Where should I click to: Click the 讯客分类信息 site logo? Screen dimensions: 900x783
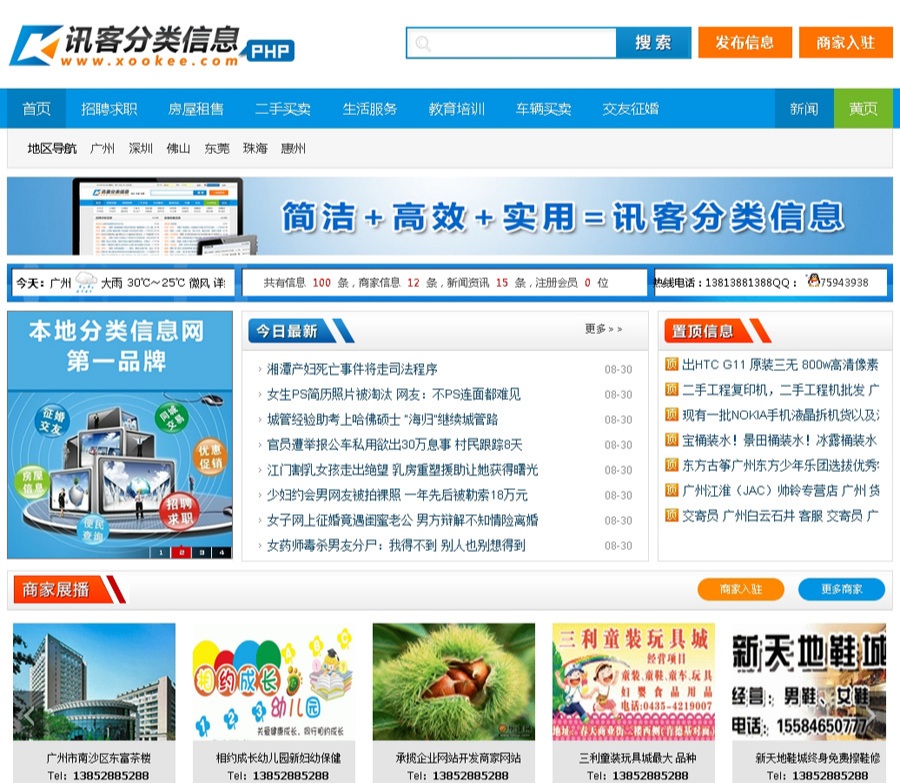[x=150, y=46]
